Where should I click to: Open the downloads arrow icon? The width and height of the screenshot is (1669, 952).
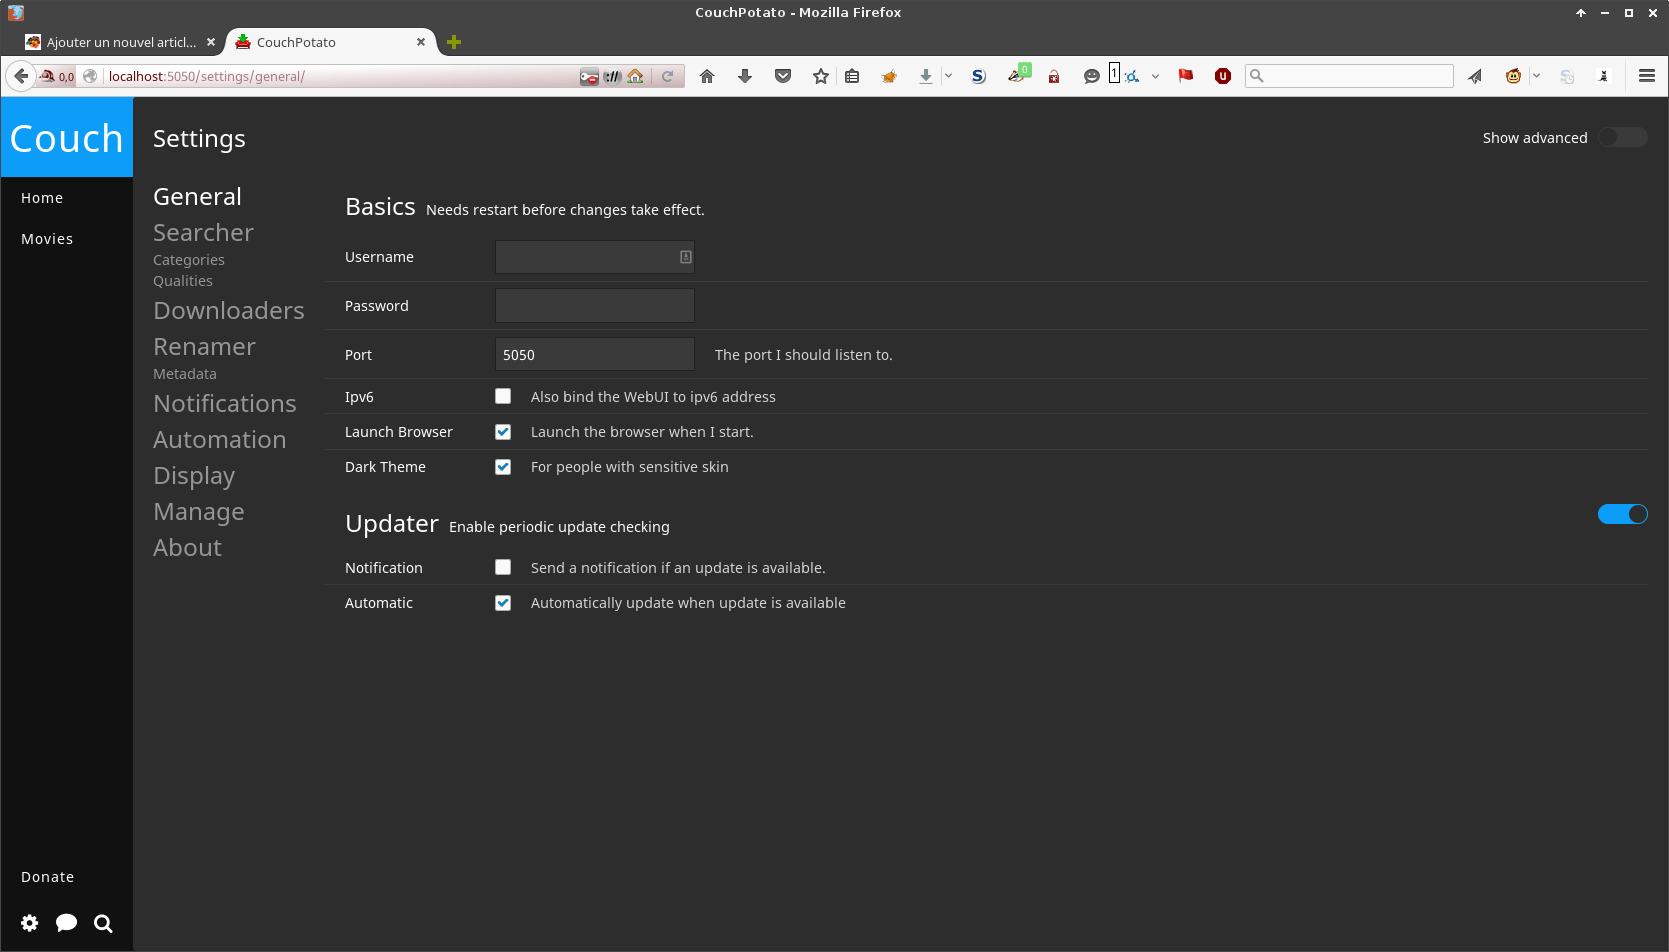745,76
